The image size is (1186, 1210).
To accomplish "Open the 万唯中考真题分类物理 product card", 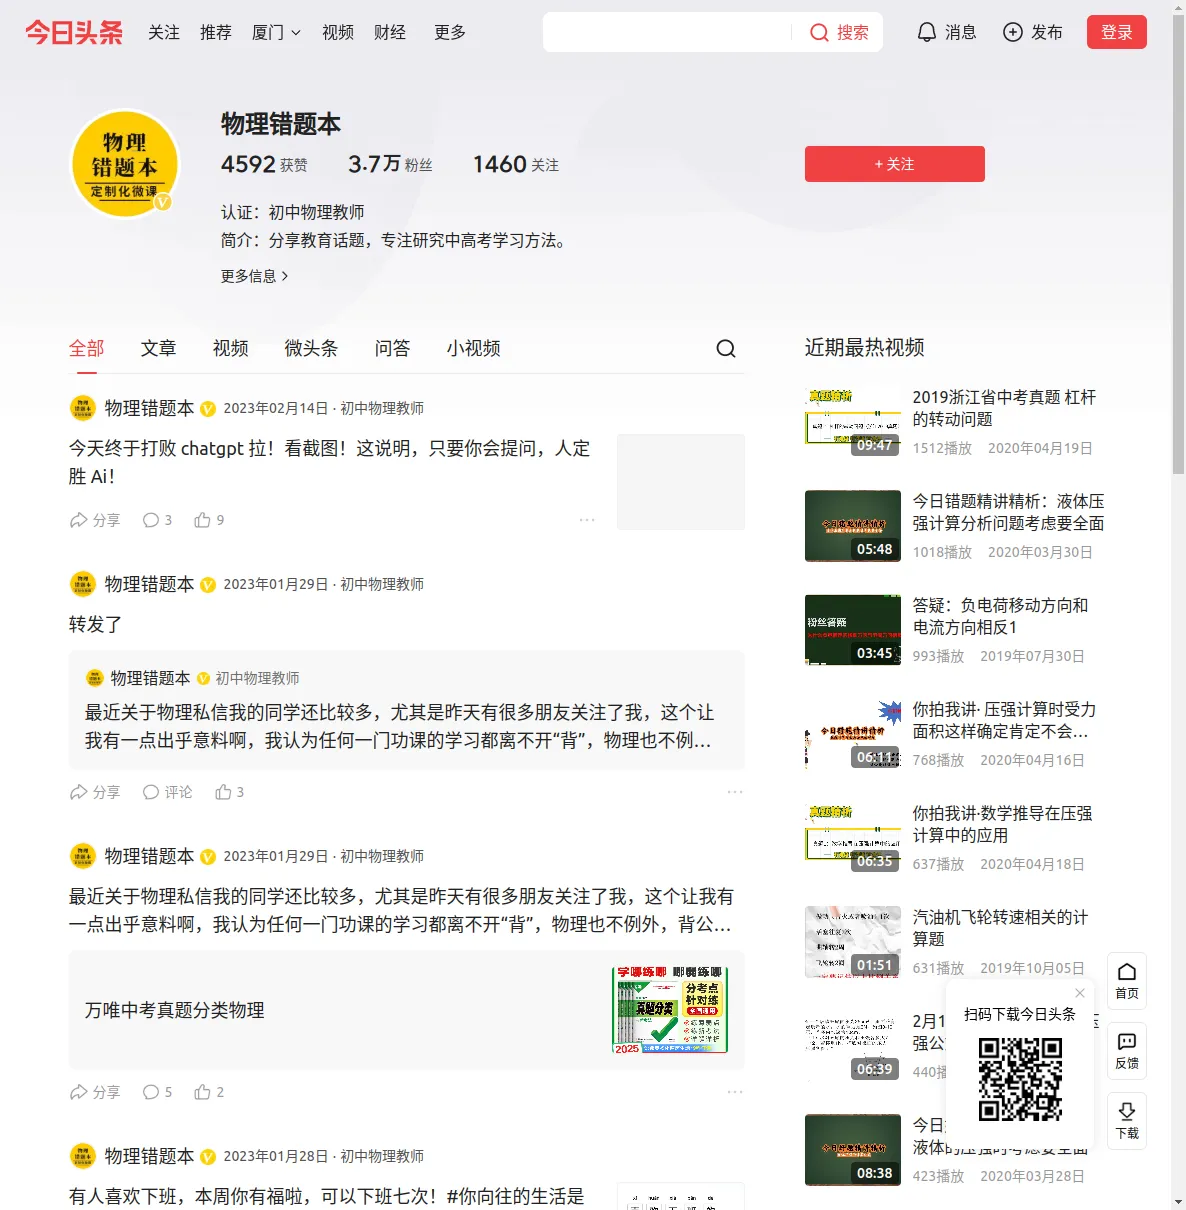I will coord(407,1010).
